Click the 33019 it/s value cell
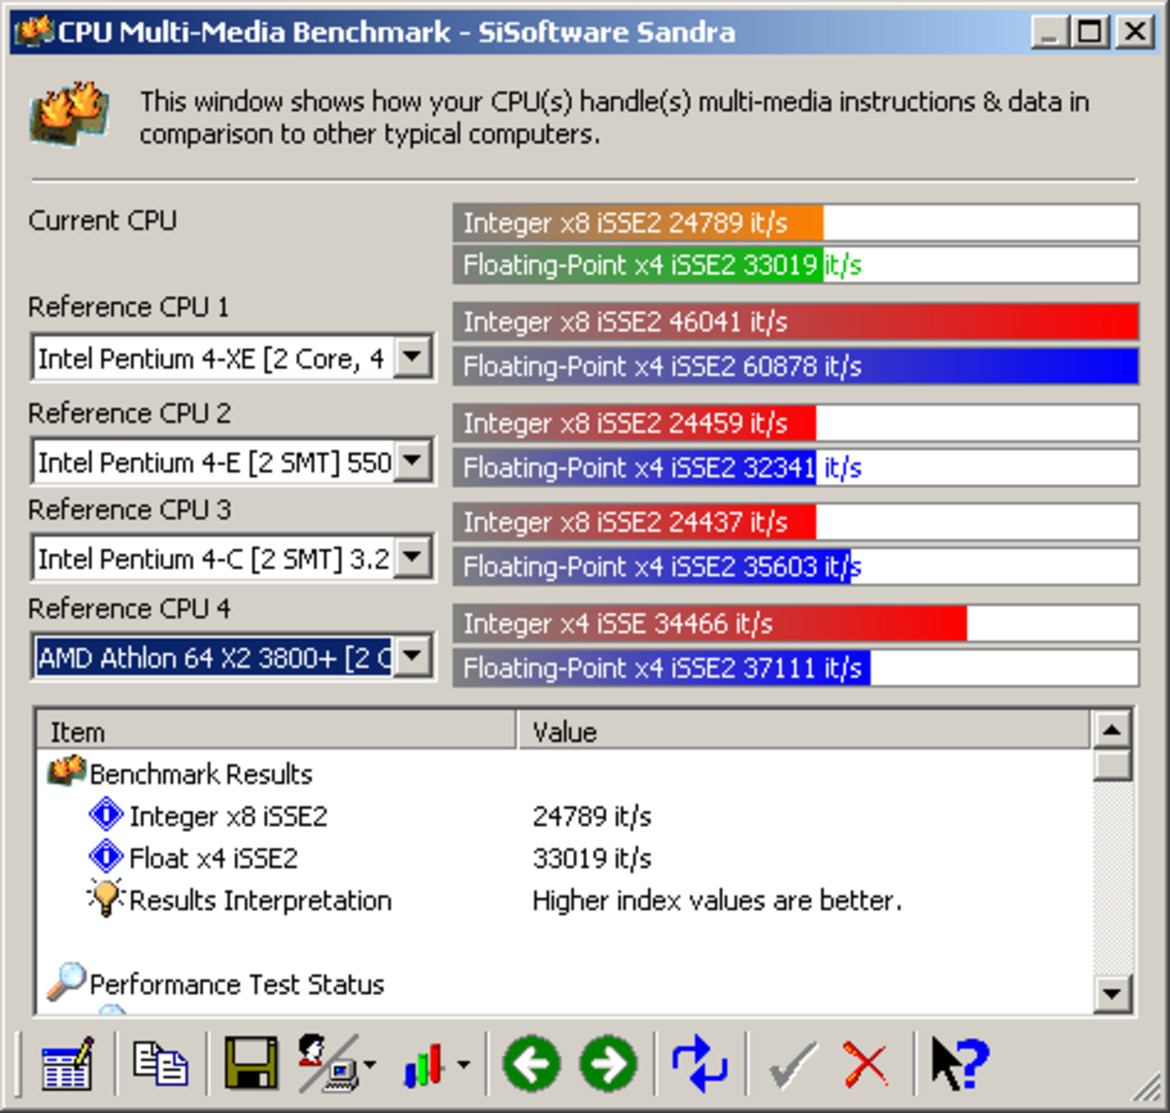 pos(592,858)
